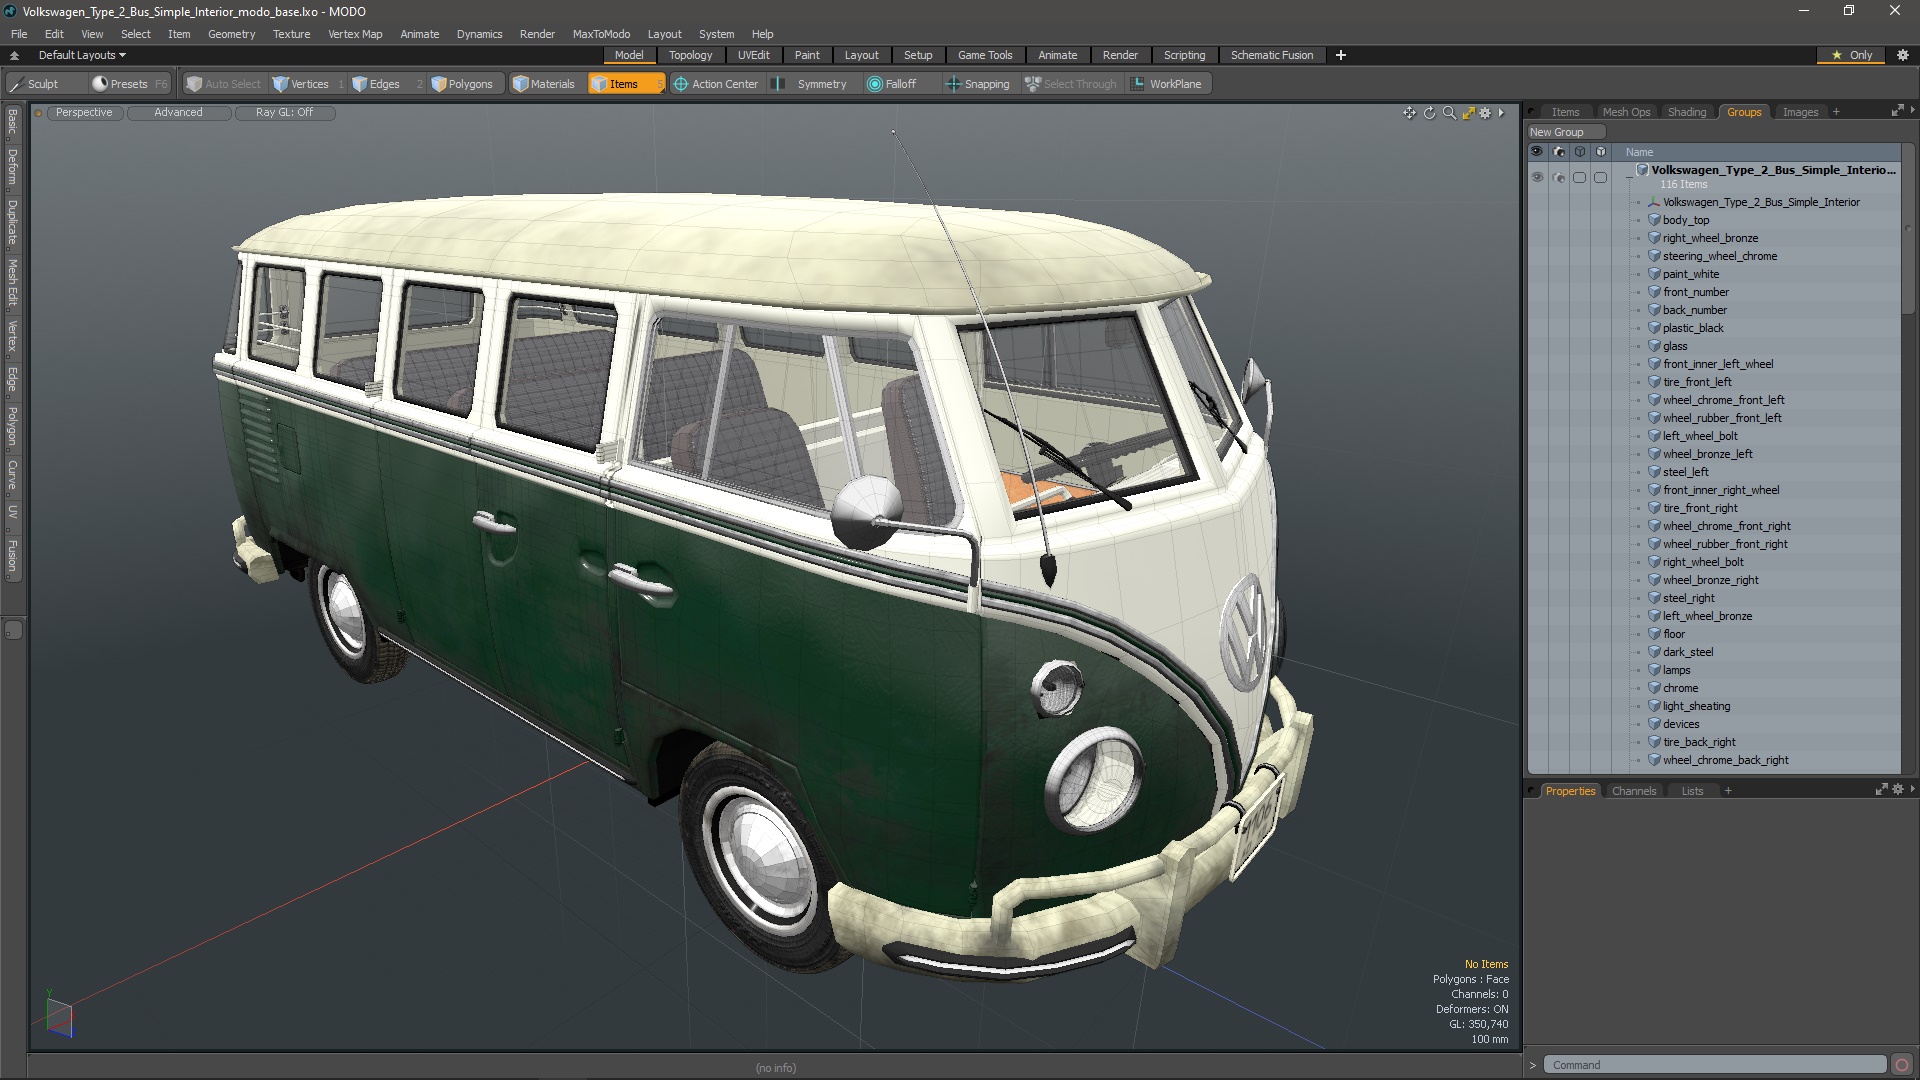Open the Geometry menu
Screen dimensions: 1920x1080
(231, 34)
